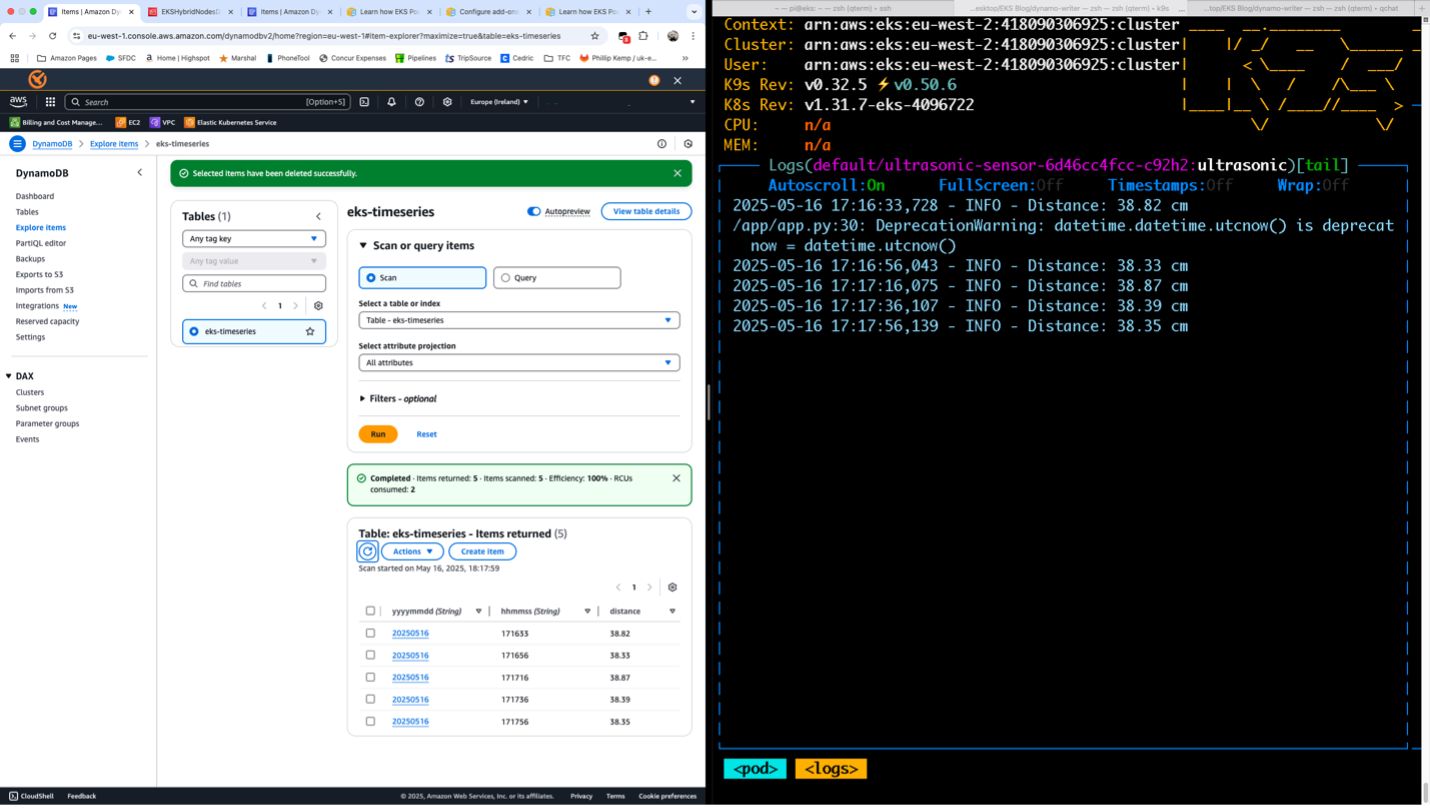Image resolution: width=1430 pixels, height=809 pixels.
Task: Switch to EKSHybridNodes browser tab
Action: (x=190, y=12)
